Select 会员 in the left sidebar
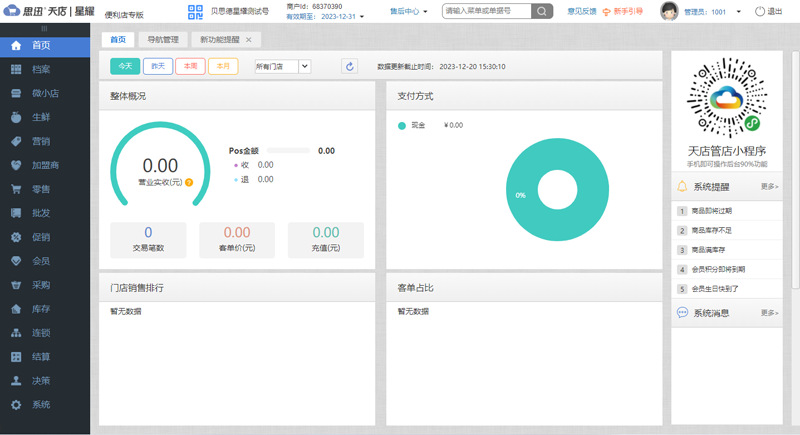 [40, 261]
